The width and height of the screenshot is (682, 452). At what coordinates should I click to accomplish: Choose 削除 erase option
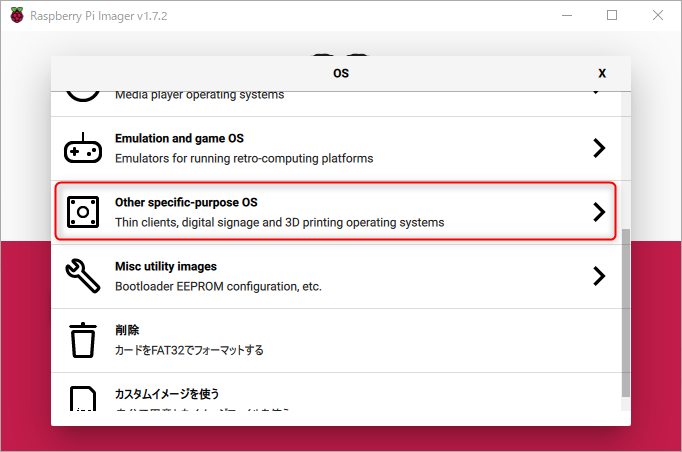click(x=336, y=341)
